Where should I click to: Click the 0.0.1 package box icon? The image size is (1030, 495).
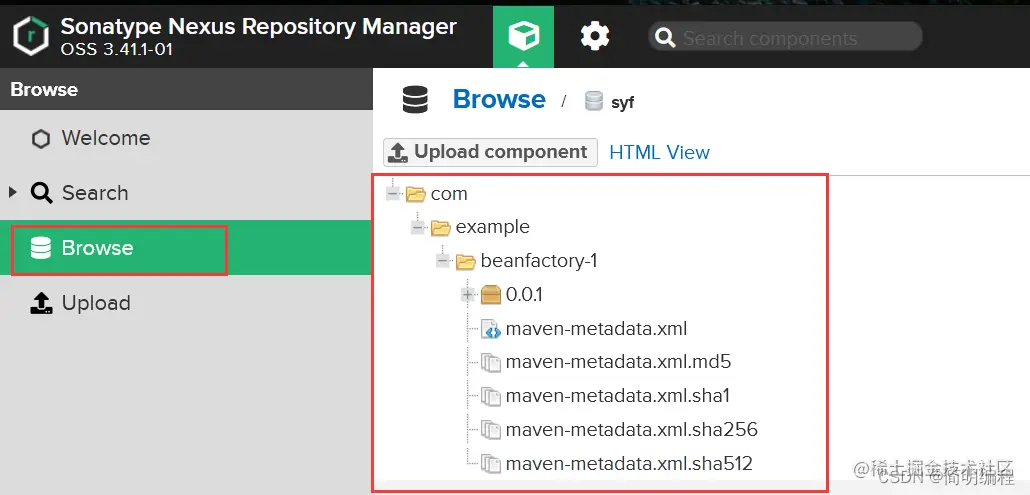coord(491,295)
